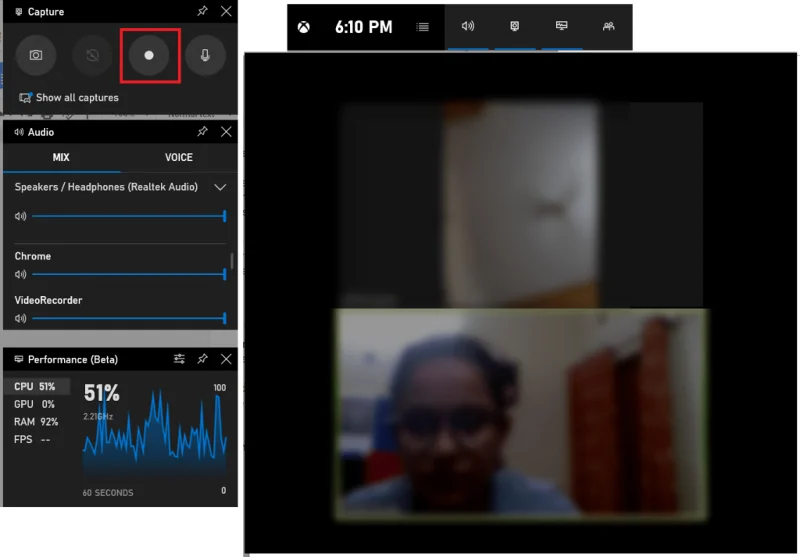The image size is (800, 557).
Task: Toggle the microphone during capture
Action: pyautogui.click(x=205, y=56)
